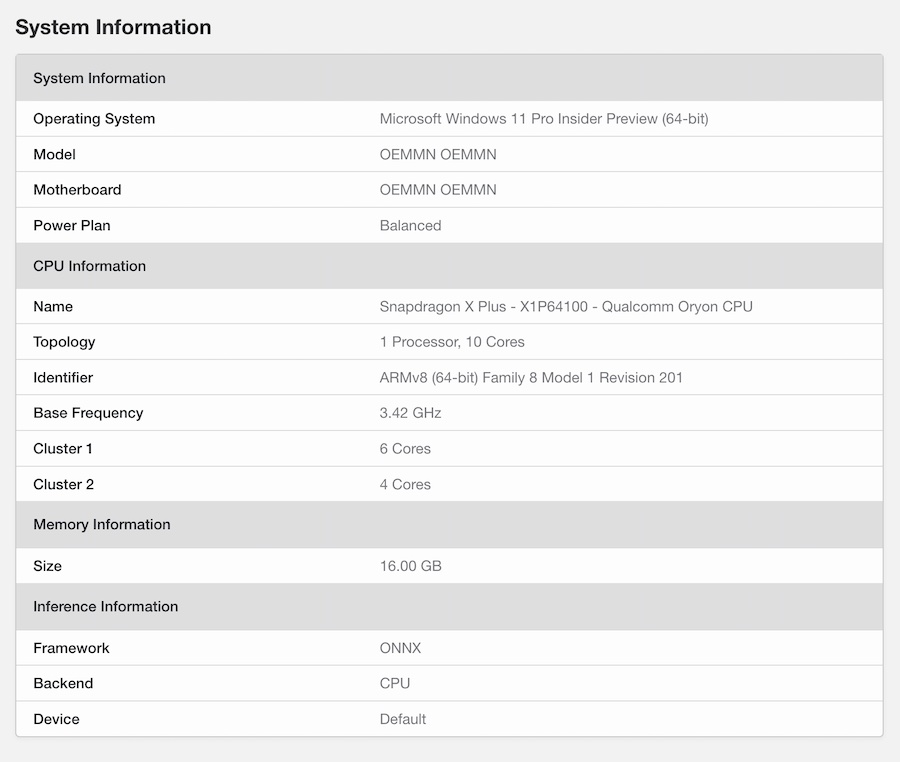
Task: Select the Cluster 2 row label
Action: (x=63, y=485)
